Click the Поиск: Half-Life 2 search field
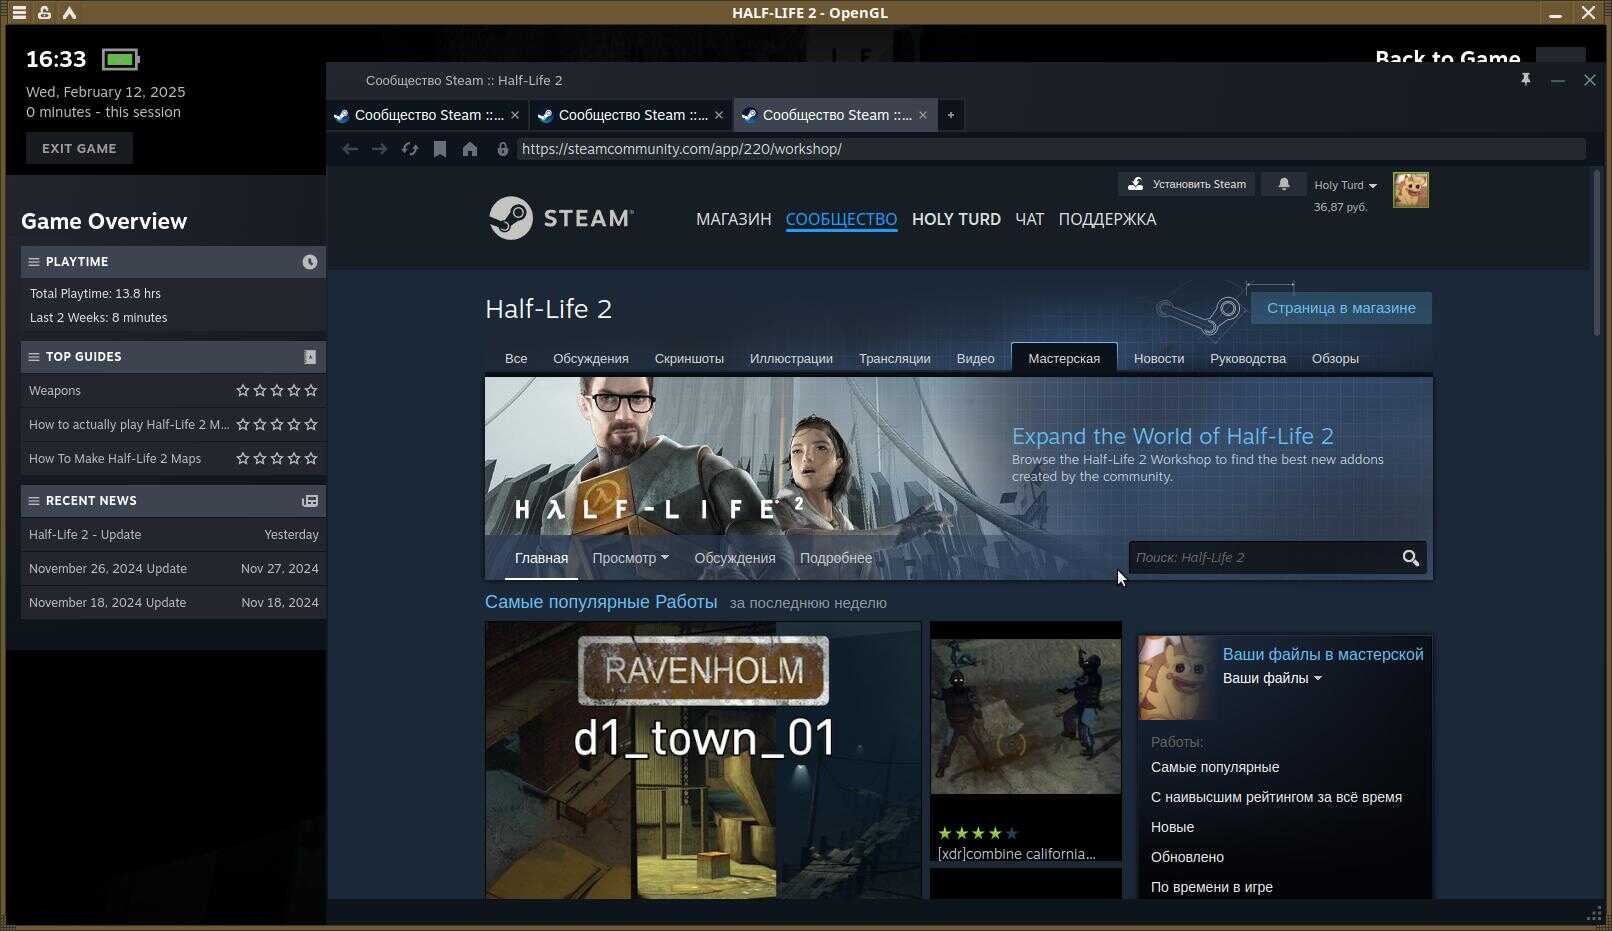 pos(1263,558)
